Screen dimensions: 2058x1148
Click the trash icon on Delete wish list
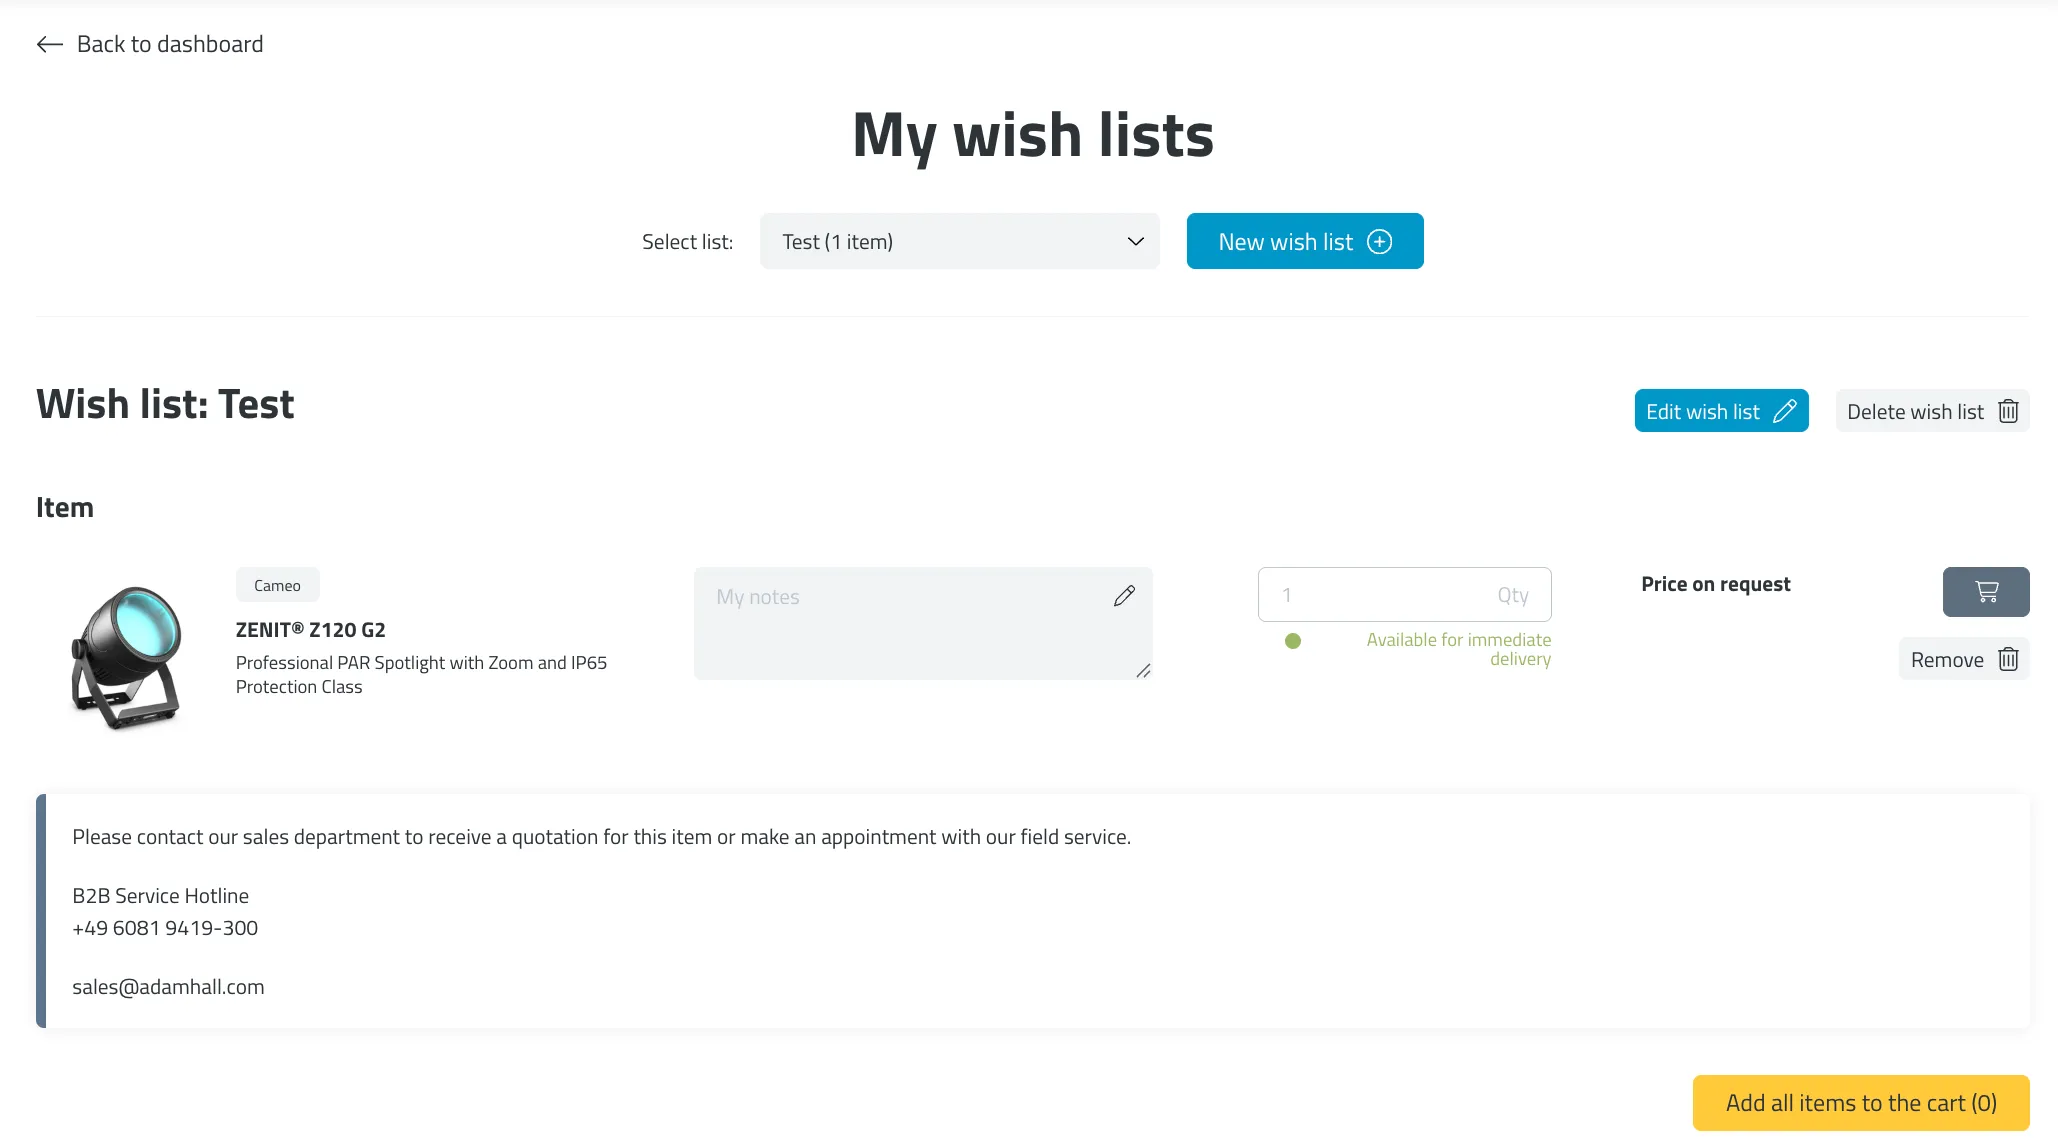point(2008,411)
